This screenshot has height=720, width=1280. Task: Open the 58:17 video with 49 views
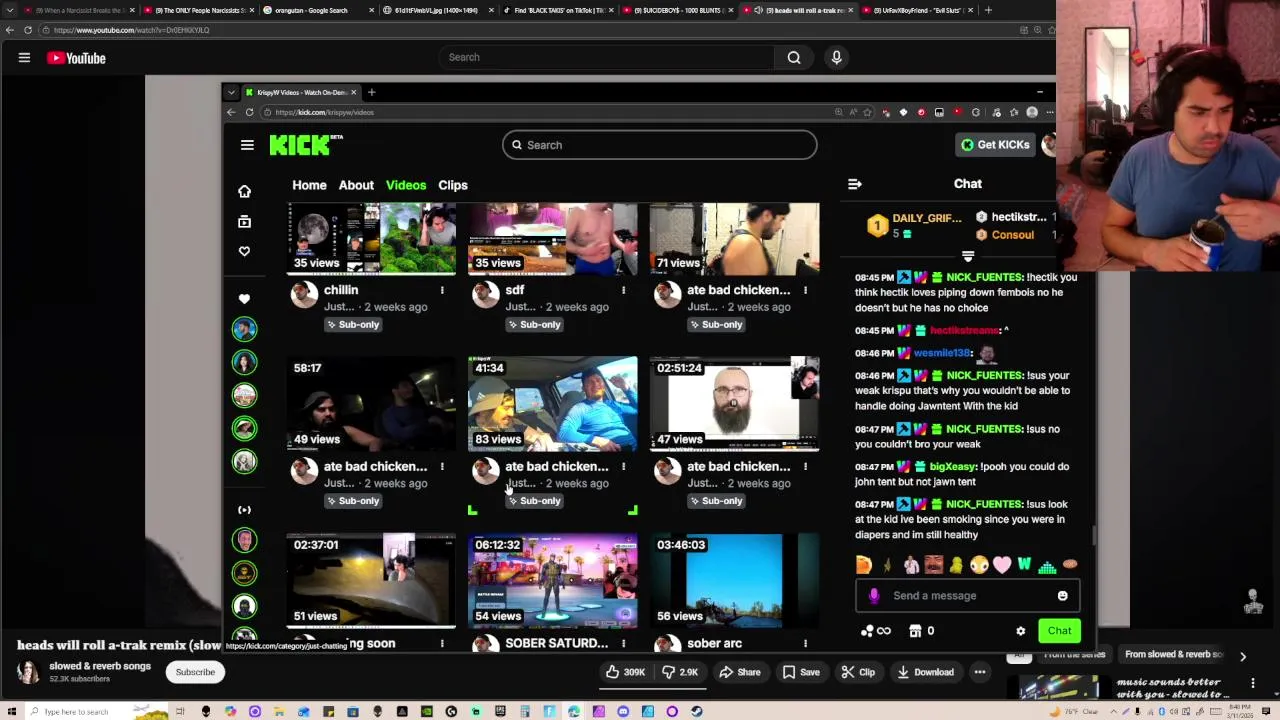point(371,403)
